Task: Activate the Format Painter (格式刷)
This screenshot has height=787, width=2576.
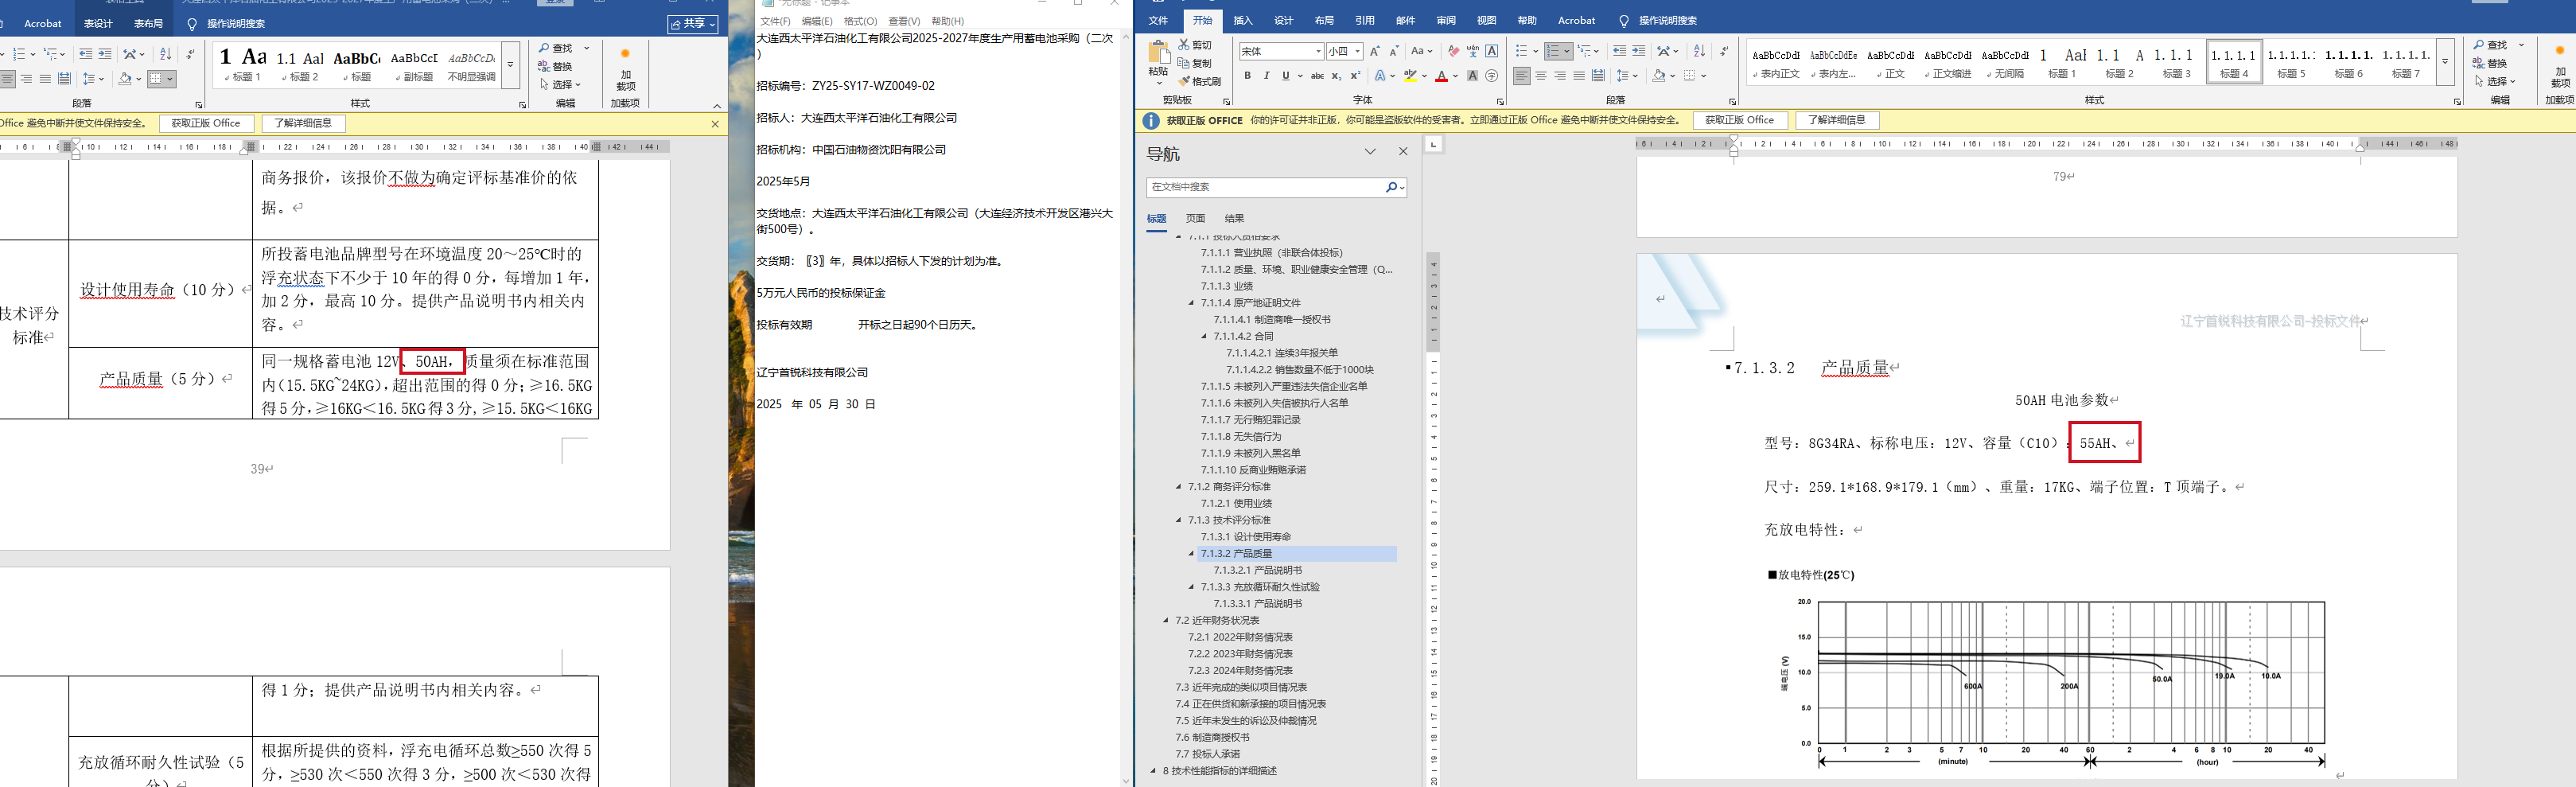Action: click(1199, 81)
